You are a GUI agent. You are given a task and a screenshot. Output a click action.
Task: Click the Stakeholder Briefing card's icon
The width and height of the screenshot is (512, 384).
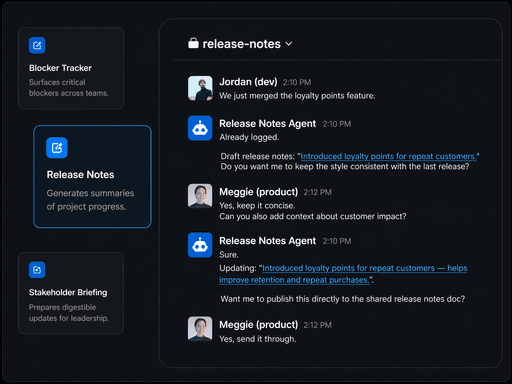tap(37, 270)
